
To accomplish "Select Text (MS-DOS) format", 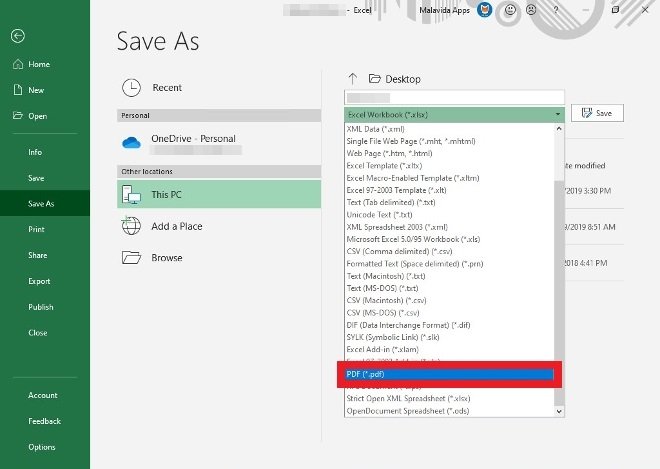I will coord(449,288).
